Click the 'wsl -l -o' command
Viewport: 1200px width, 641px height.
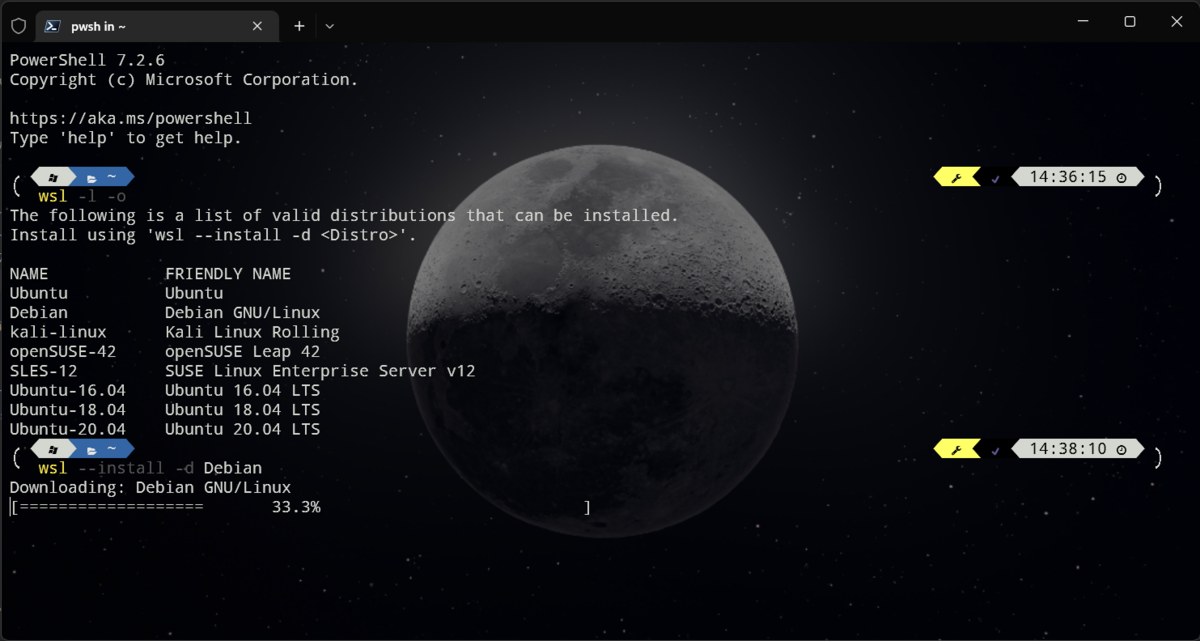tap(82, 197)
